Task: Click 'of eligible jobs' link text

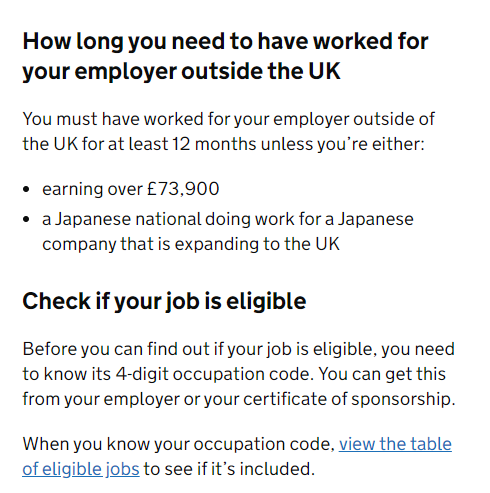Action: [x=81, y=469]
